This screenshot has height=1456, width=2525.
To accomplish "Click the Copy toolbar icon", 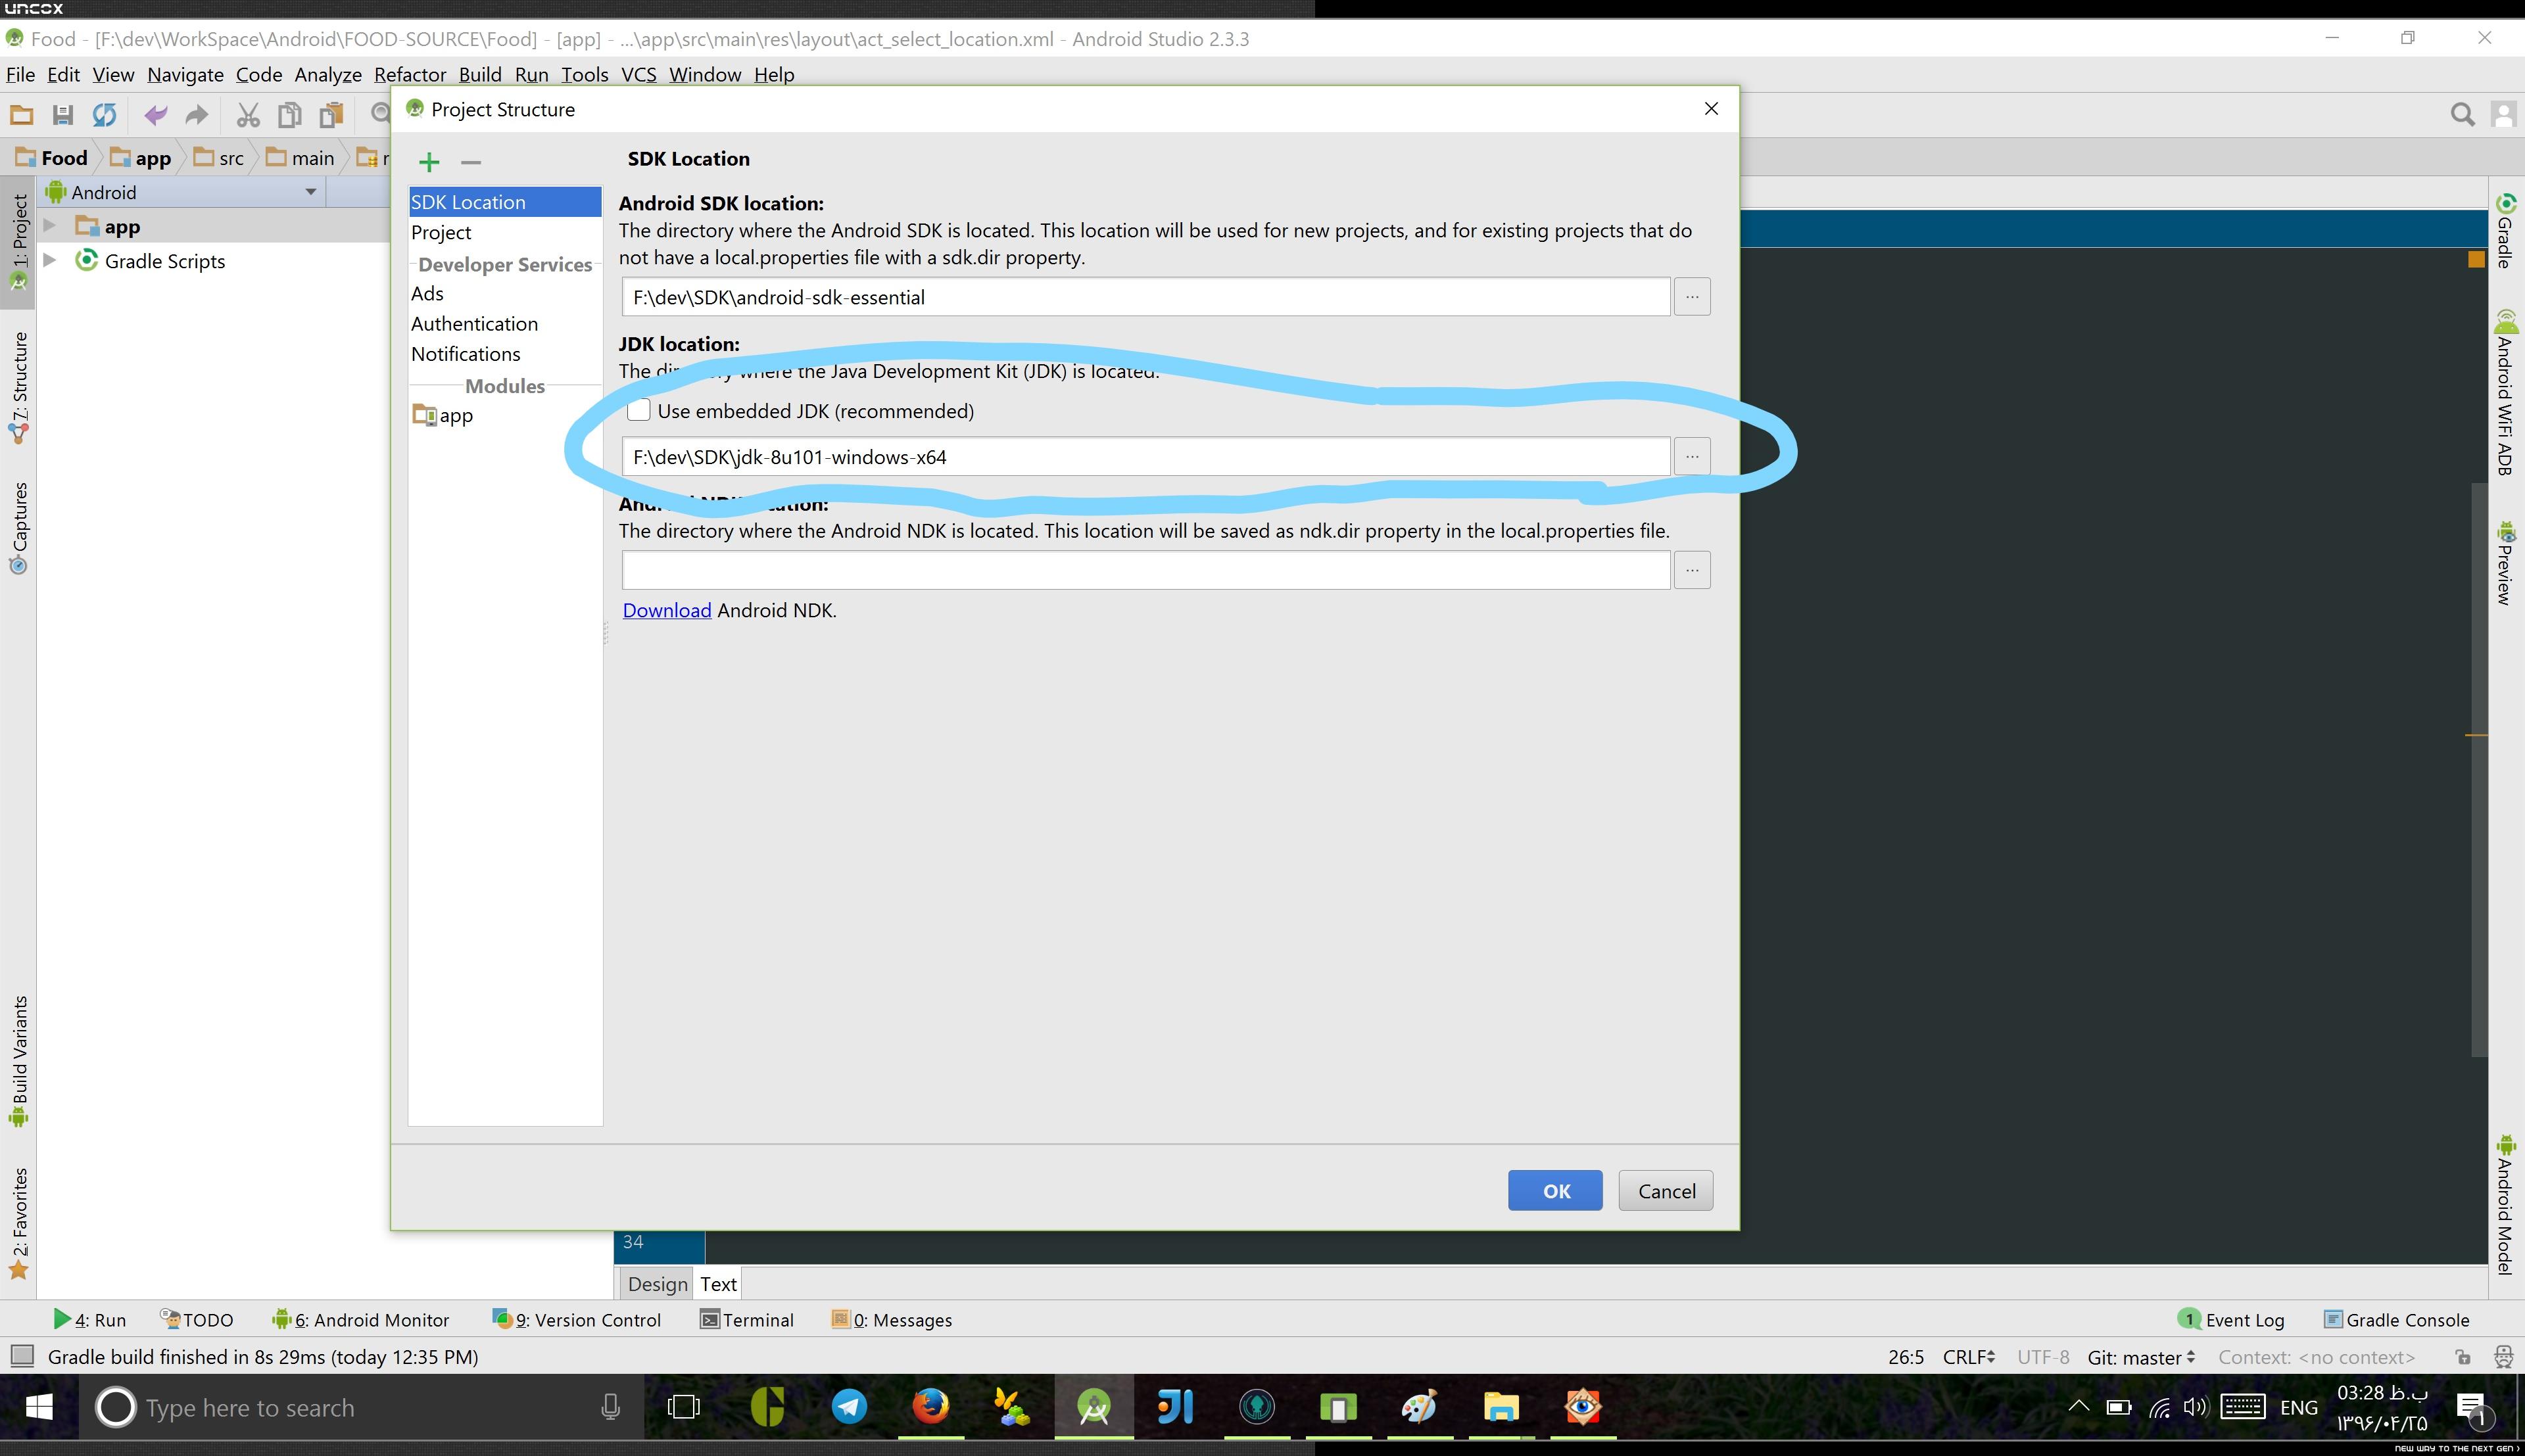I will click(x=290, y=115).
